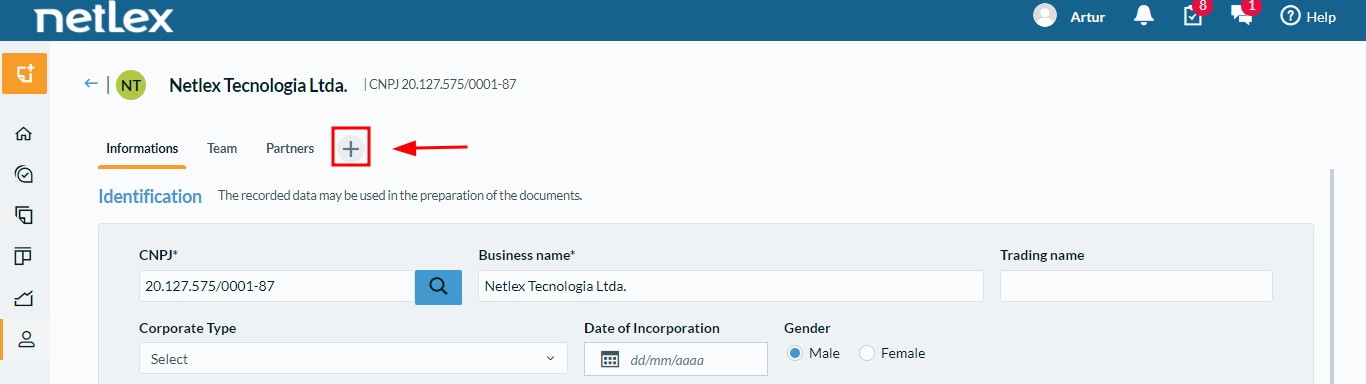Viewport: 1366px width, 384px height.
Task: Open the notifications bell
Action: tap(1144, 16)
